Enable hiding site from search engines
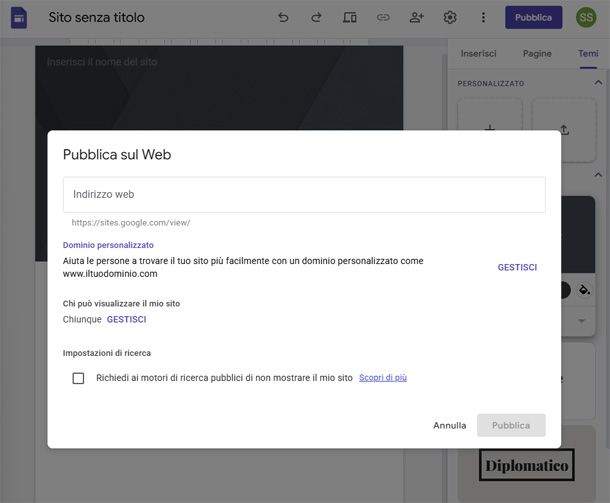Viewport: 610px width, 503px height. 78,378
